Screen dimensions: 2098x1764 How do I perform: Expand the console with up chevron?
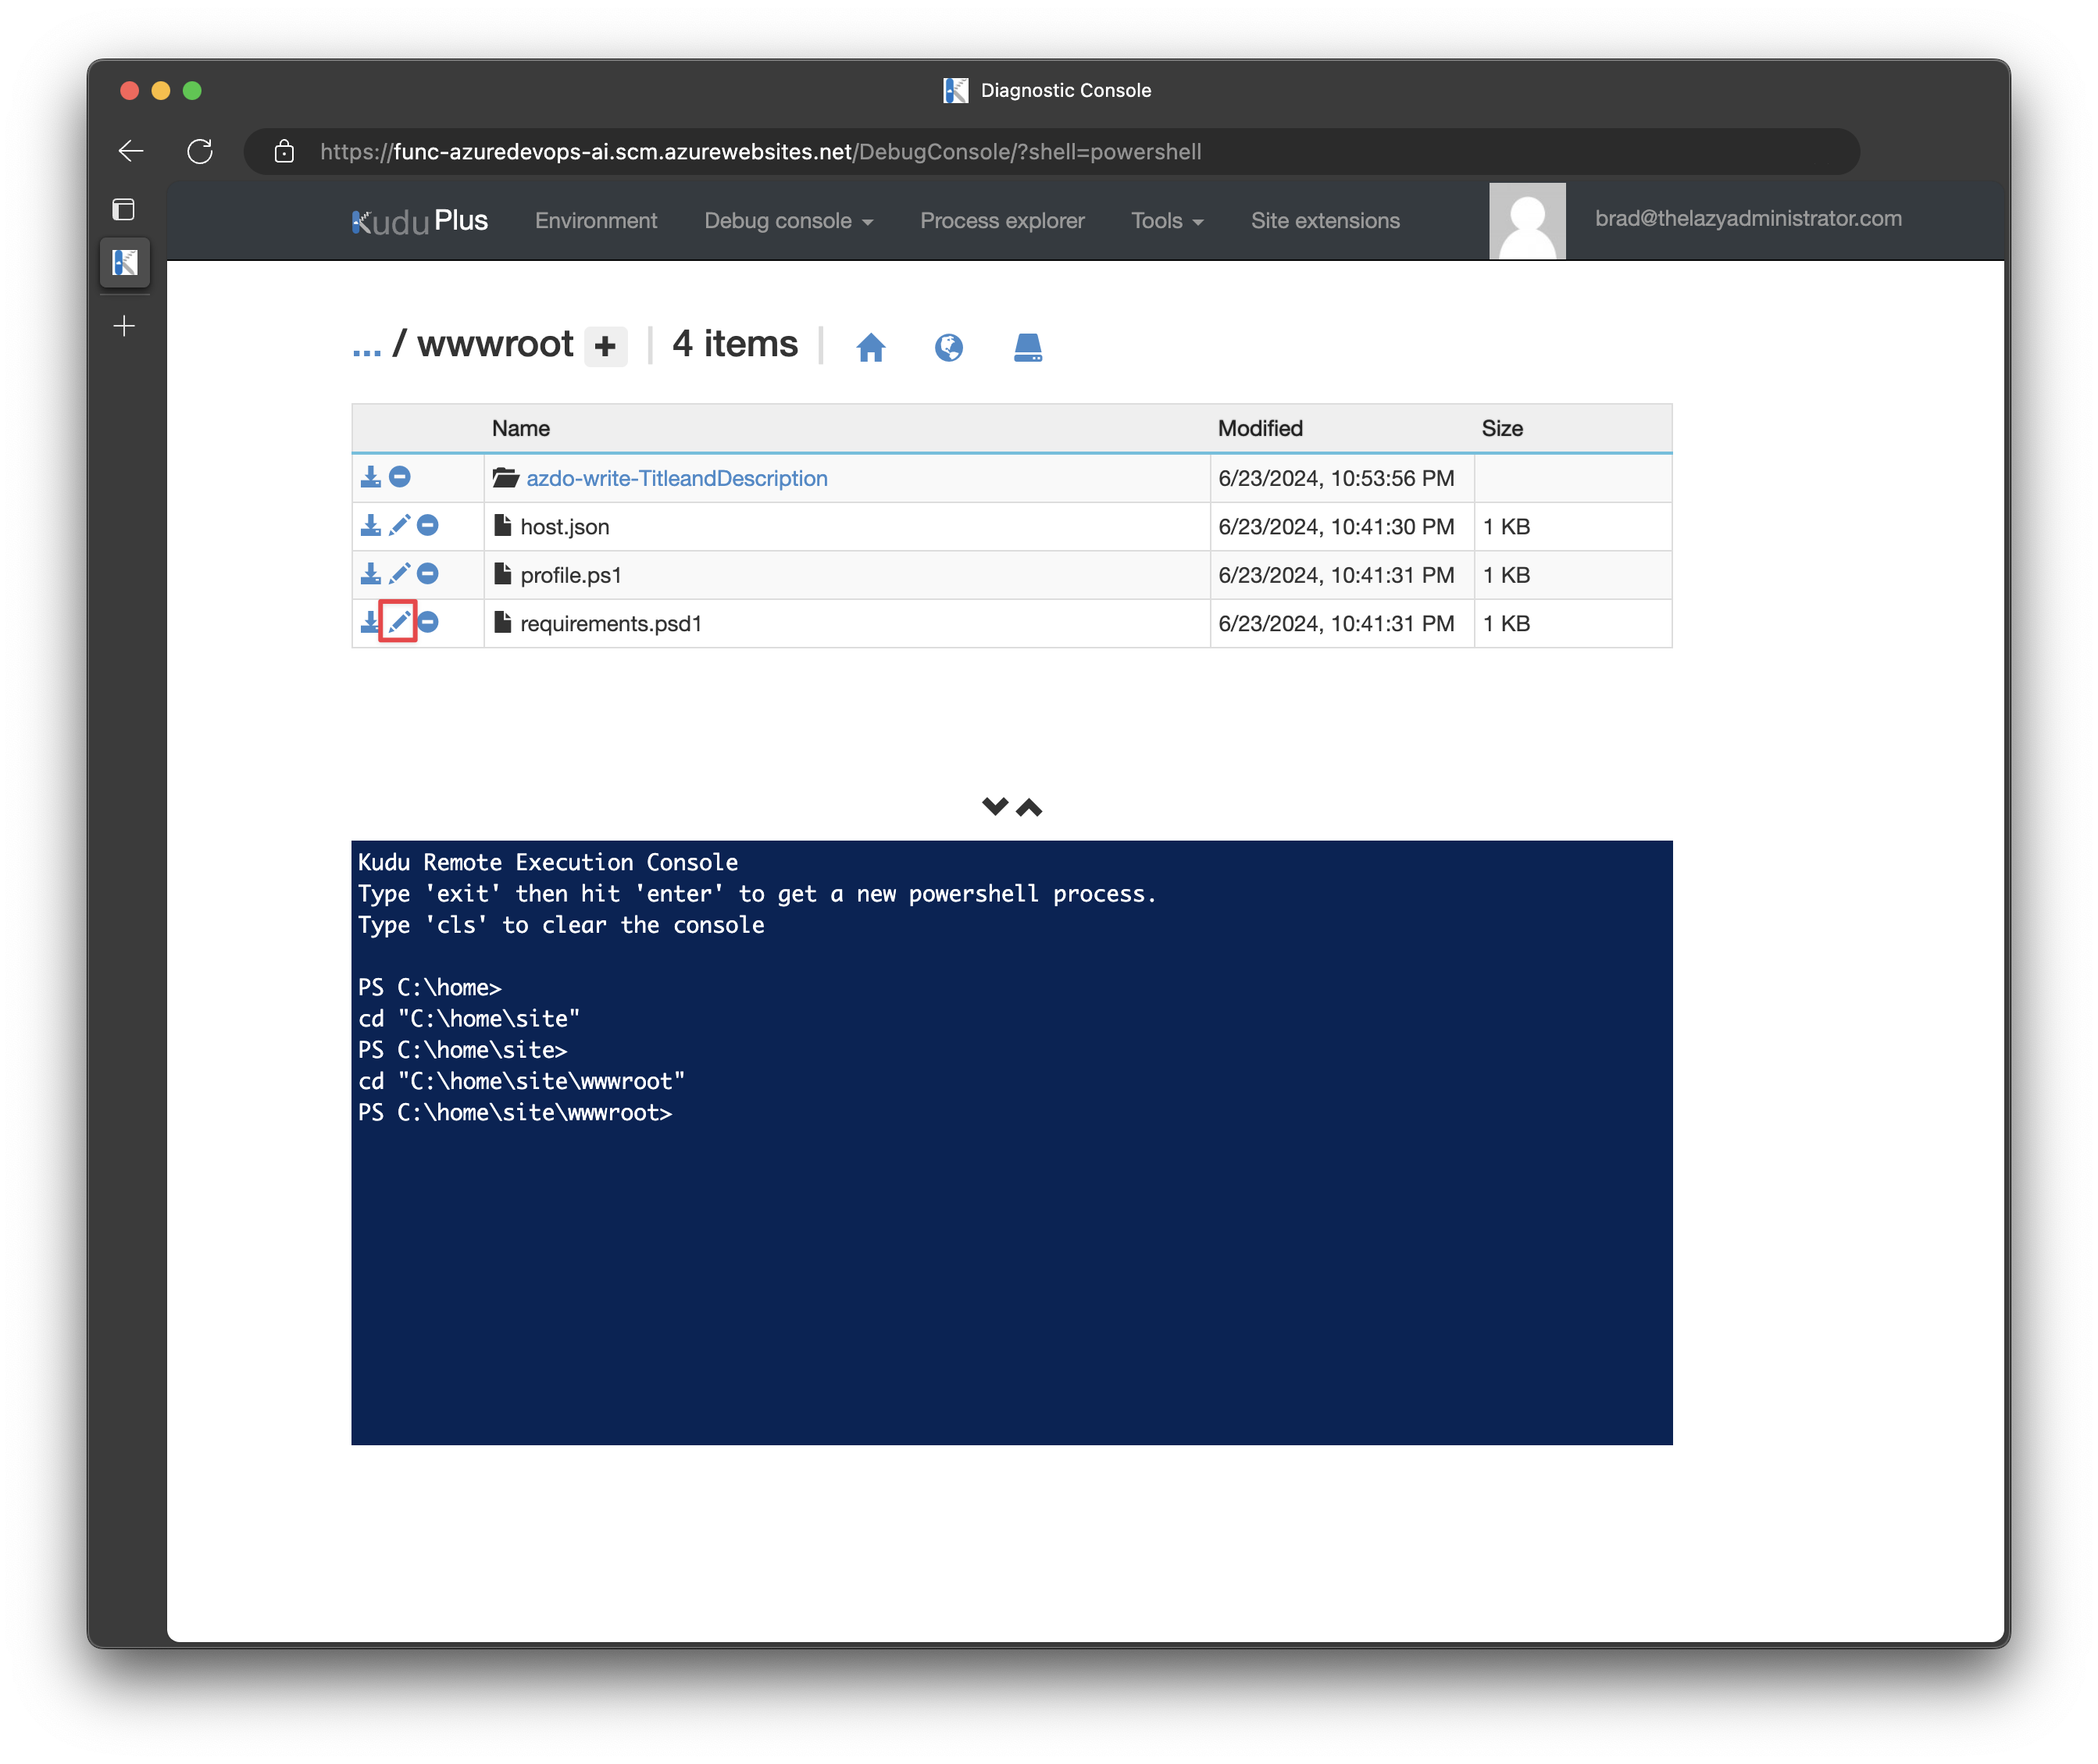pyautogui.click(x=1029, y=807)
